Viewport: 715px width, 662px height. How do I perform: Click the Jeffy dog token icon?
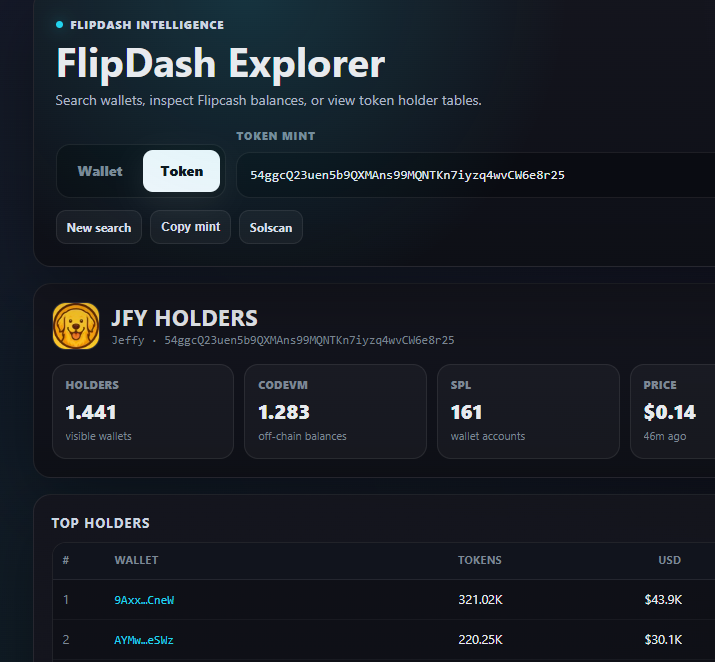tap(76, 326)
